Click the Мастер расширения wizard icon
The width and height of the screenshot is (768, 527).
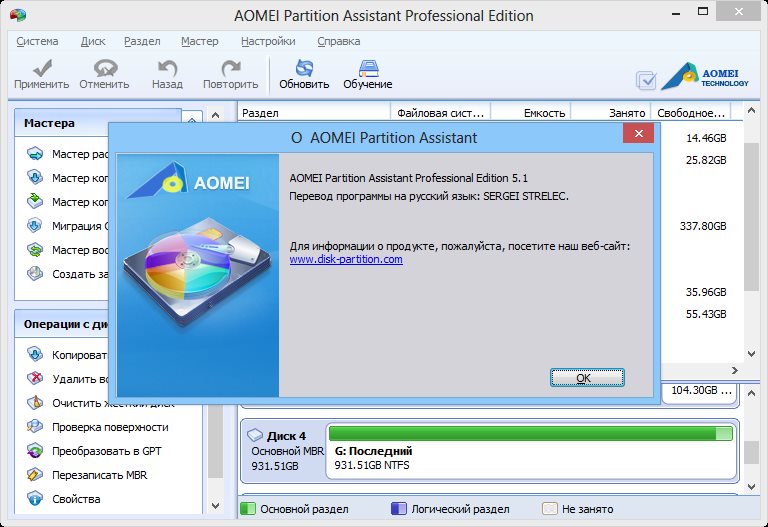pos(35,154)
